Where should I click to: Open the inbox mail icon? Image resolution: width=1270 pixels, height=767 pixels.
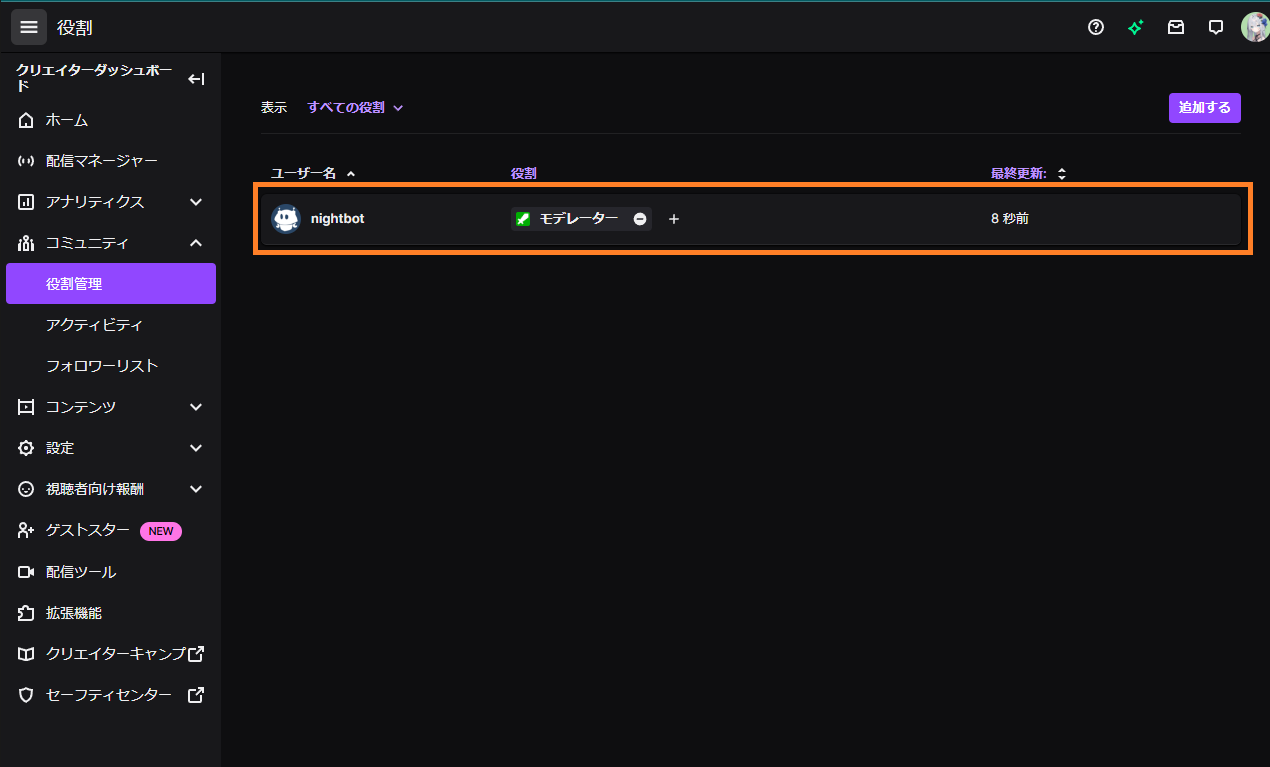point(1176,27)
